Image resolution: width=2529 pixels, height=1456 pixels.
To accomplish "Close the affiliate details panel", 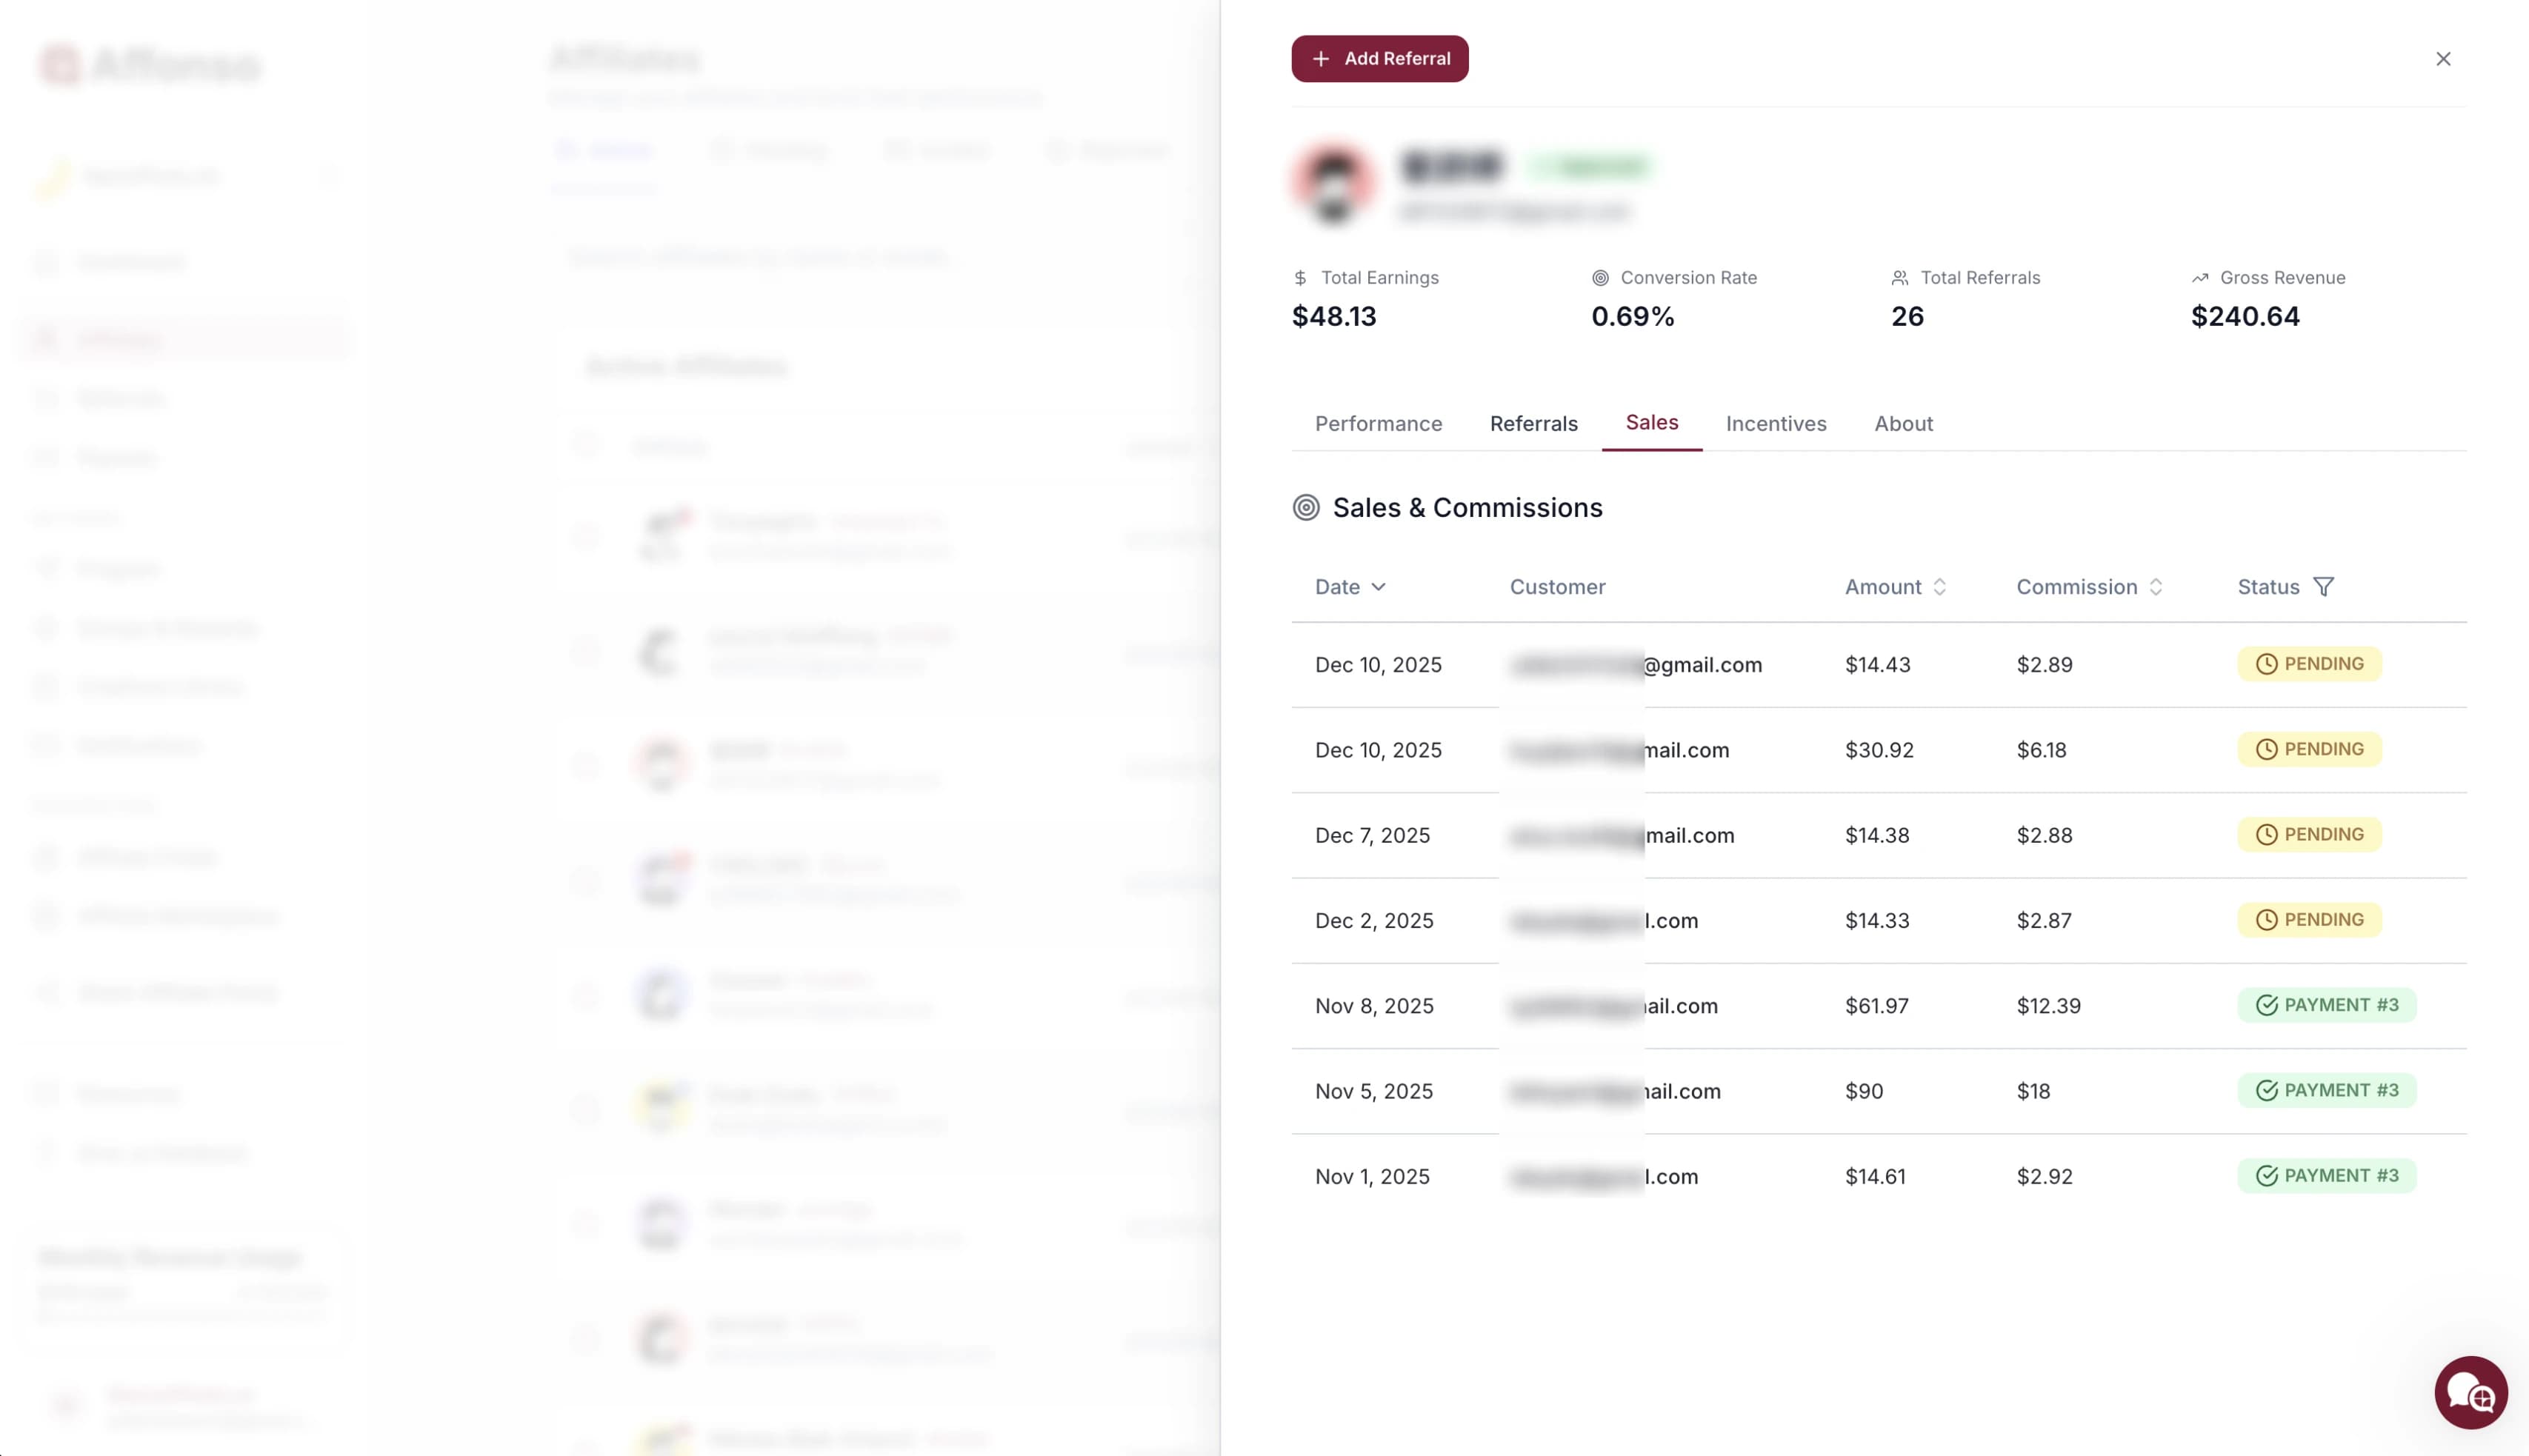I will click(2444, 58).
